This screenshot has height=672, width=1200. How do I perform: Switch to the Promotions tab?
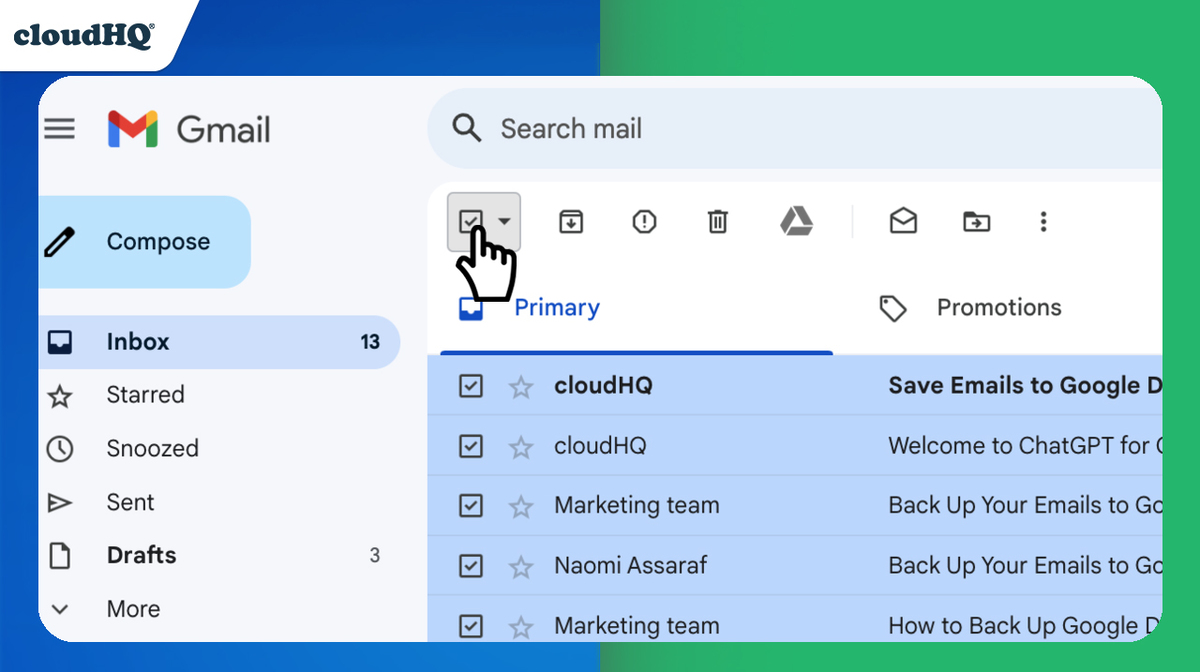click(x=998, y=307)
